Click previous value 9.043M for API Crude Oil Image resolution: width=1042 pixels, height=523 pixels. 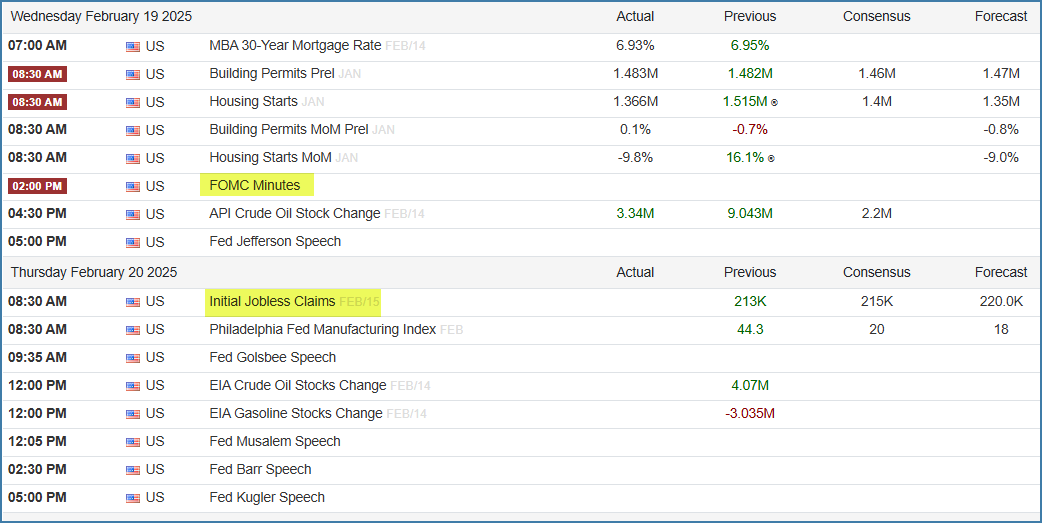(x=750, y=213)
